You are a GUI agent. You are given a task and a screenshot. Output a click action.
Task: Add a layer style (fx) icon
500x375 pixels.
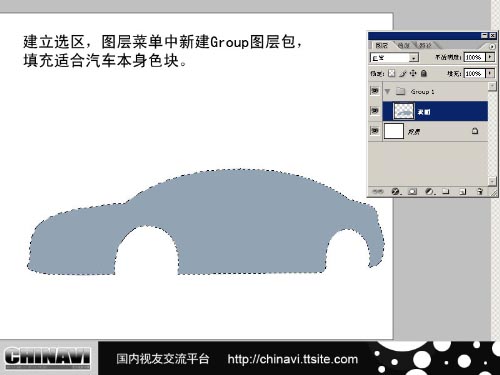396,191
